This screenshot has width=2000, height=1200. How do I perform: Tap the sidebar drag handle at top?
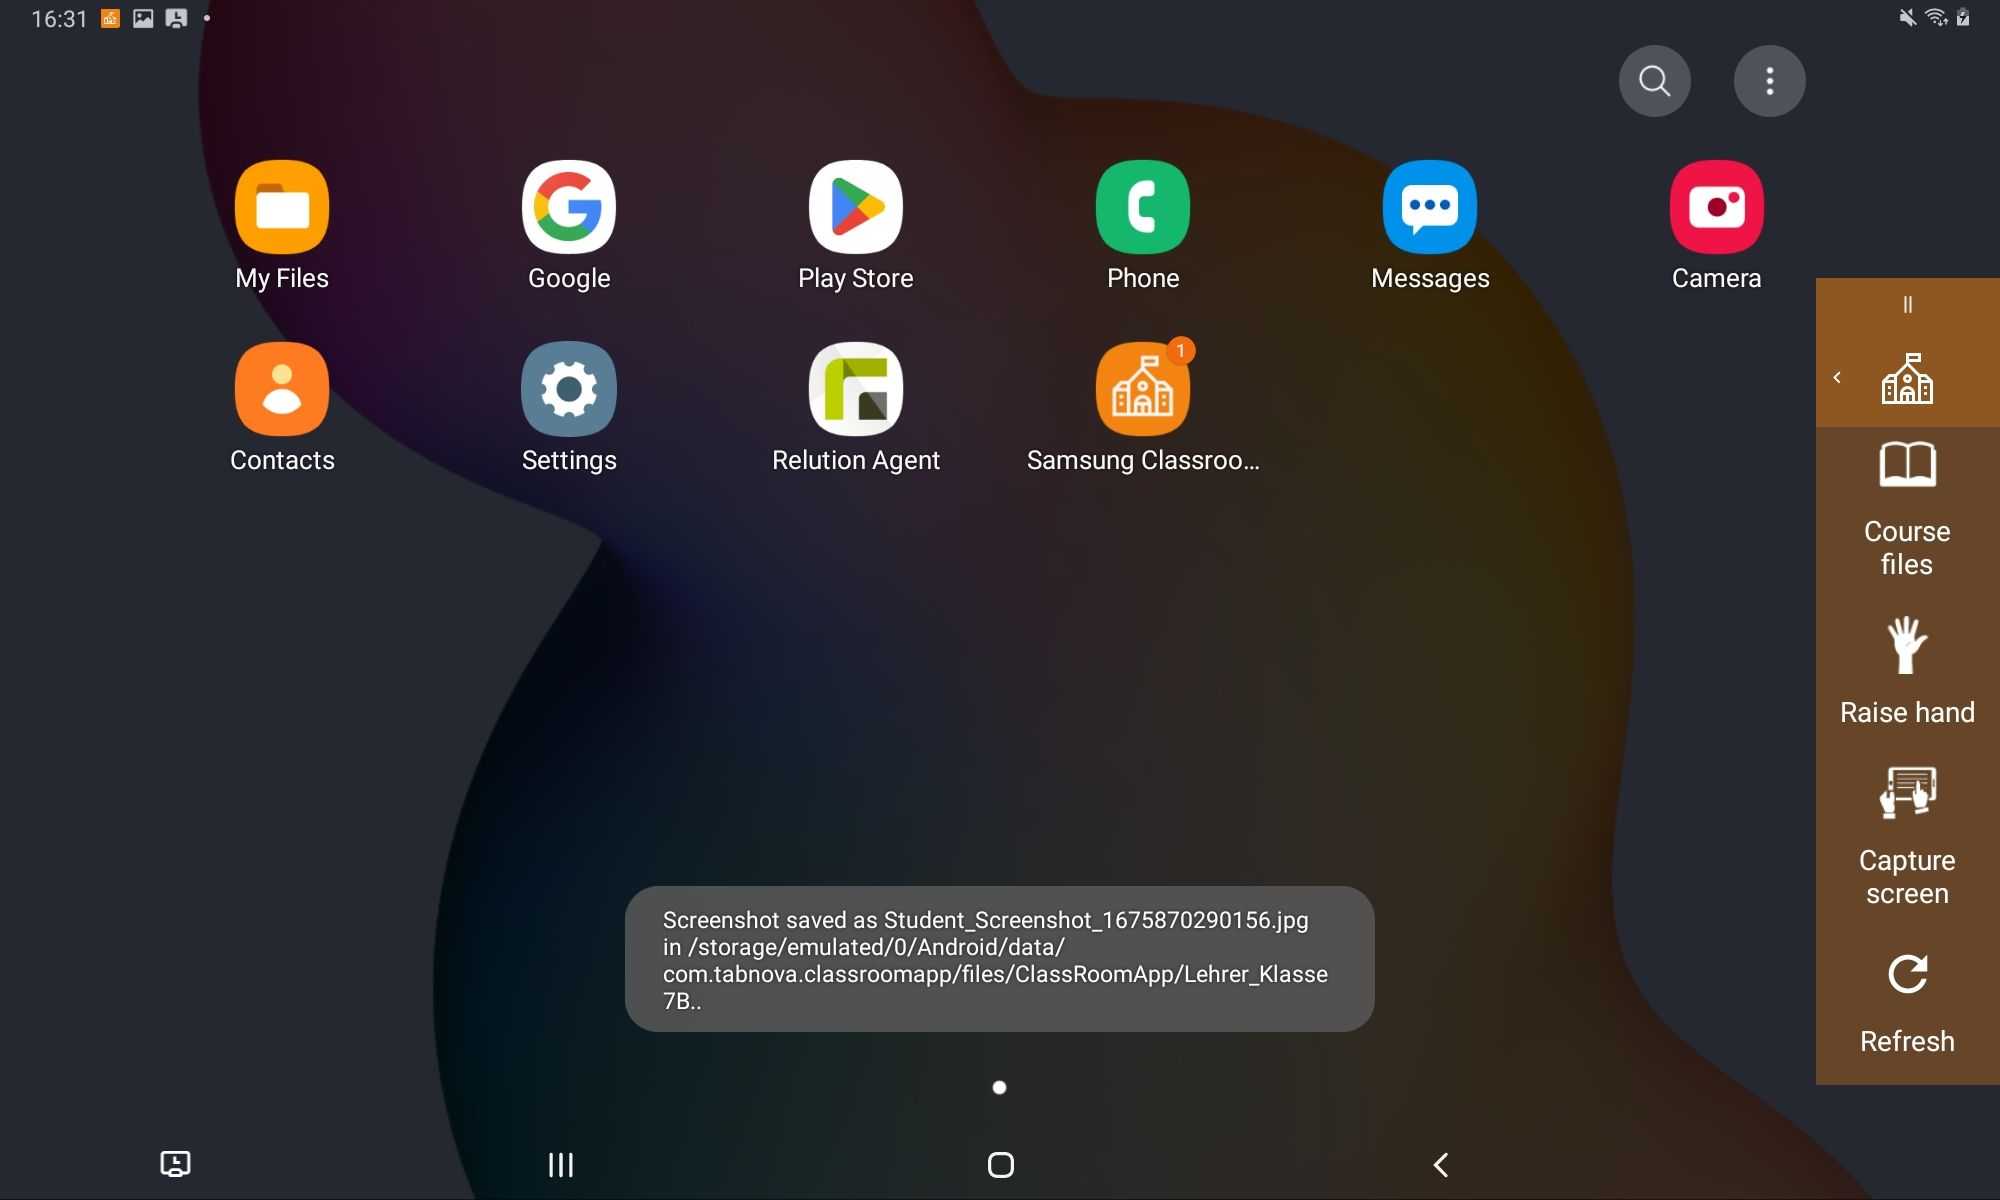pos(1907,304)
